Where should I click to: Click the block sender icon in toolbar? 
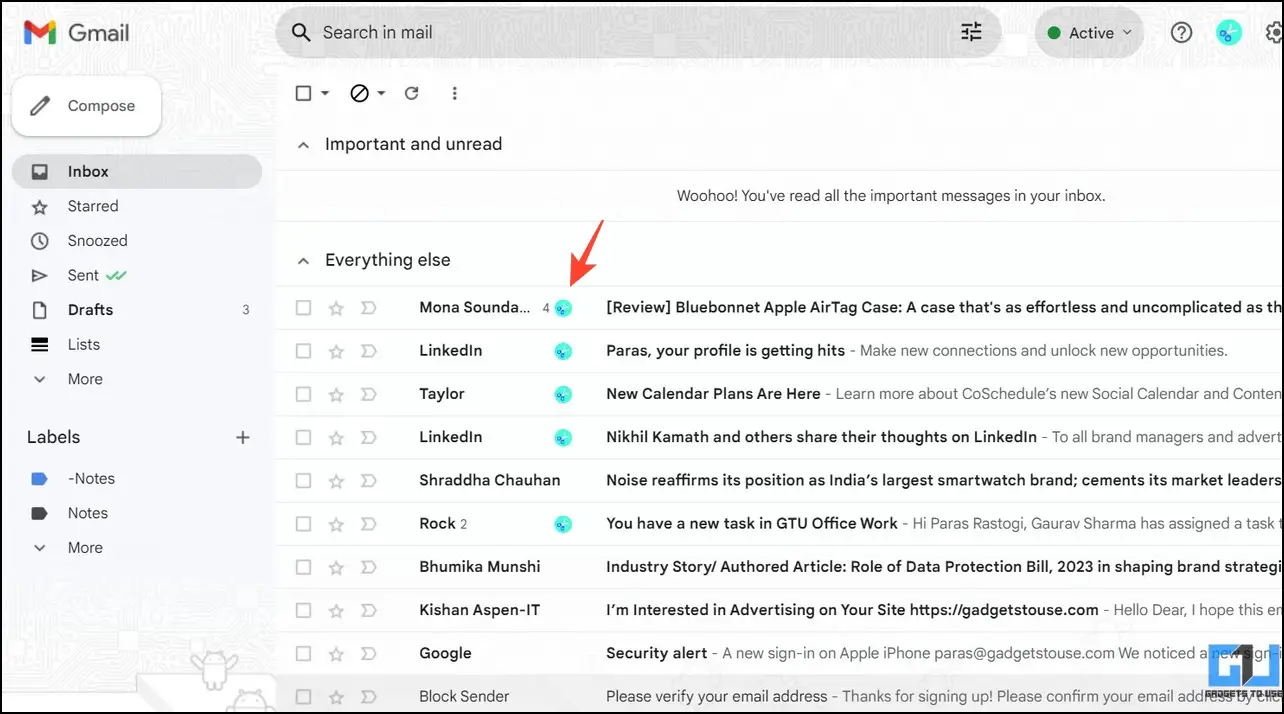pos(360,93)
